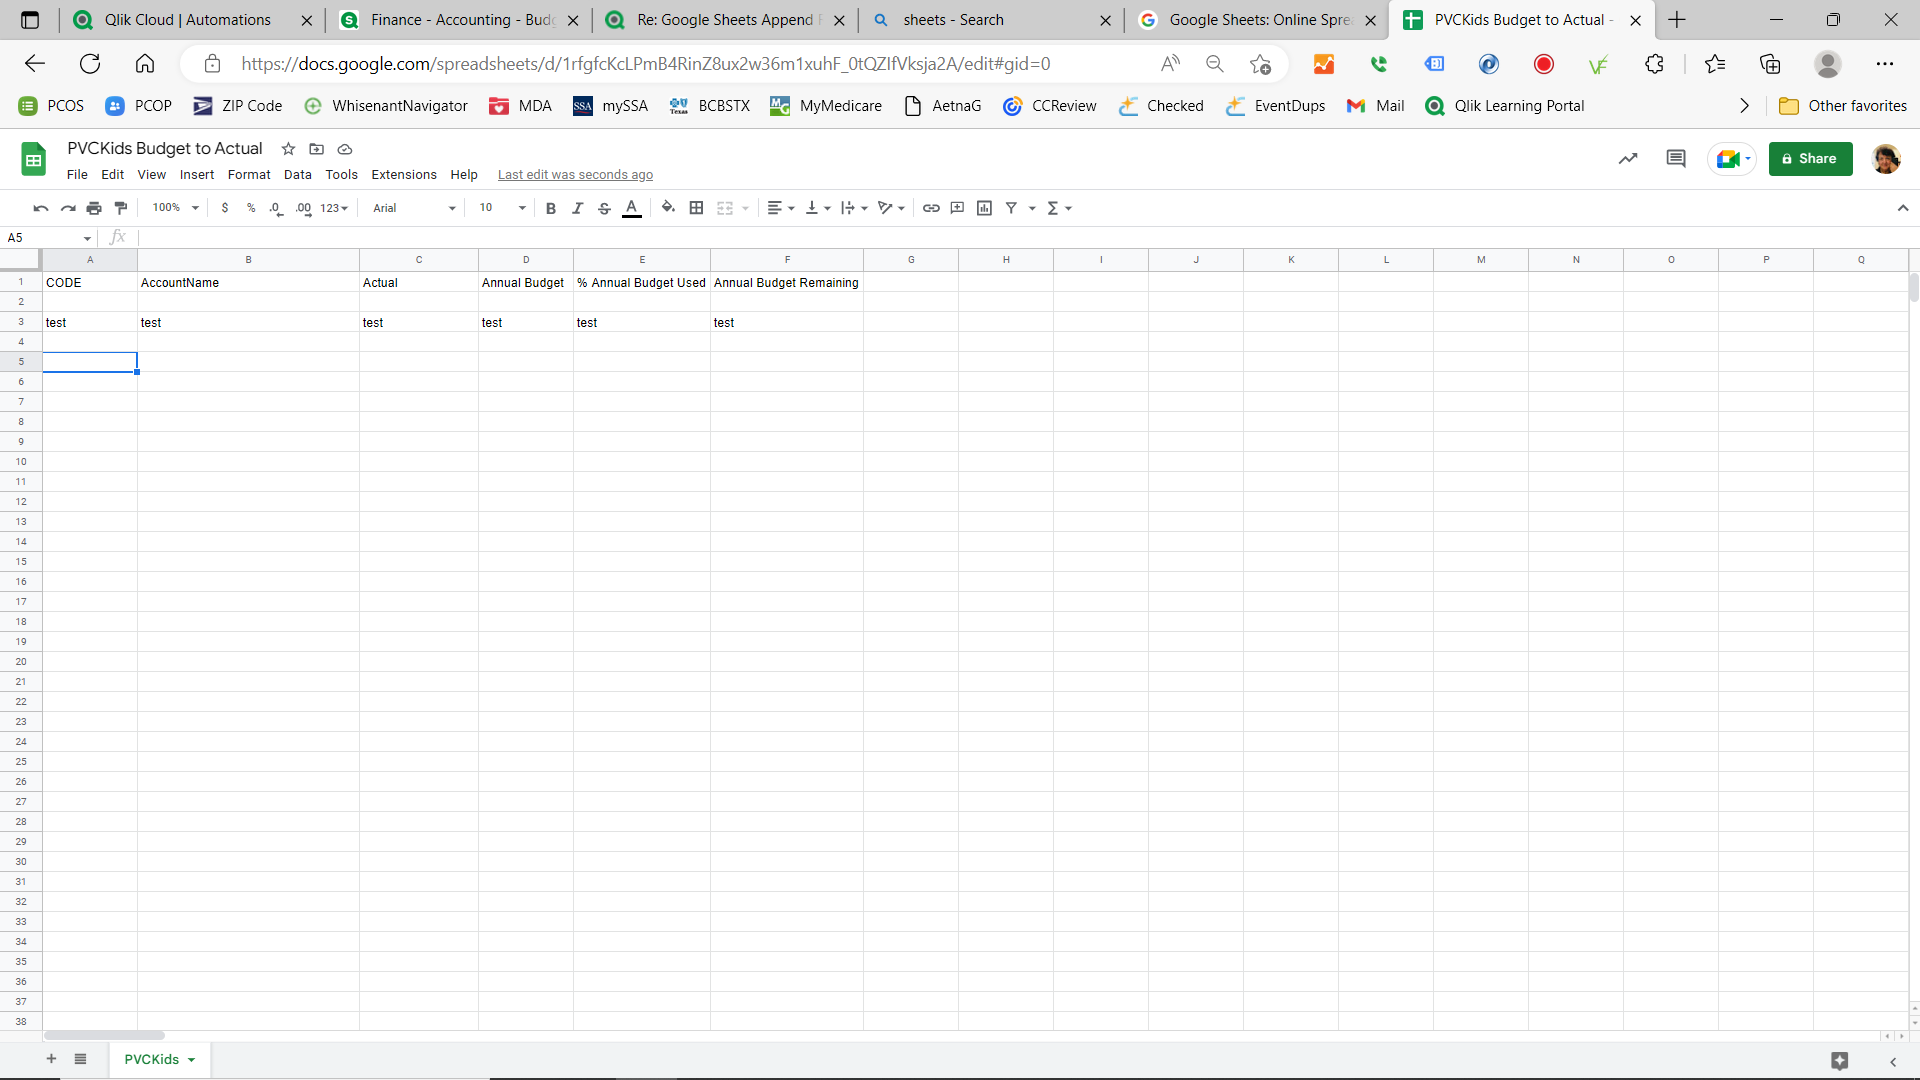Toggle strikethrough formatting
This screenshot has height=1080, width=1920.
[x=604, y=208]
